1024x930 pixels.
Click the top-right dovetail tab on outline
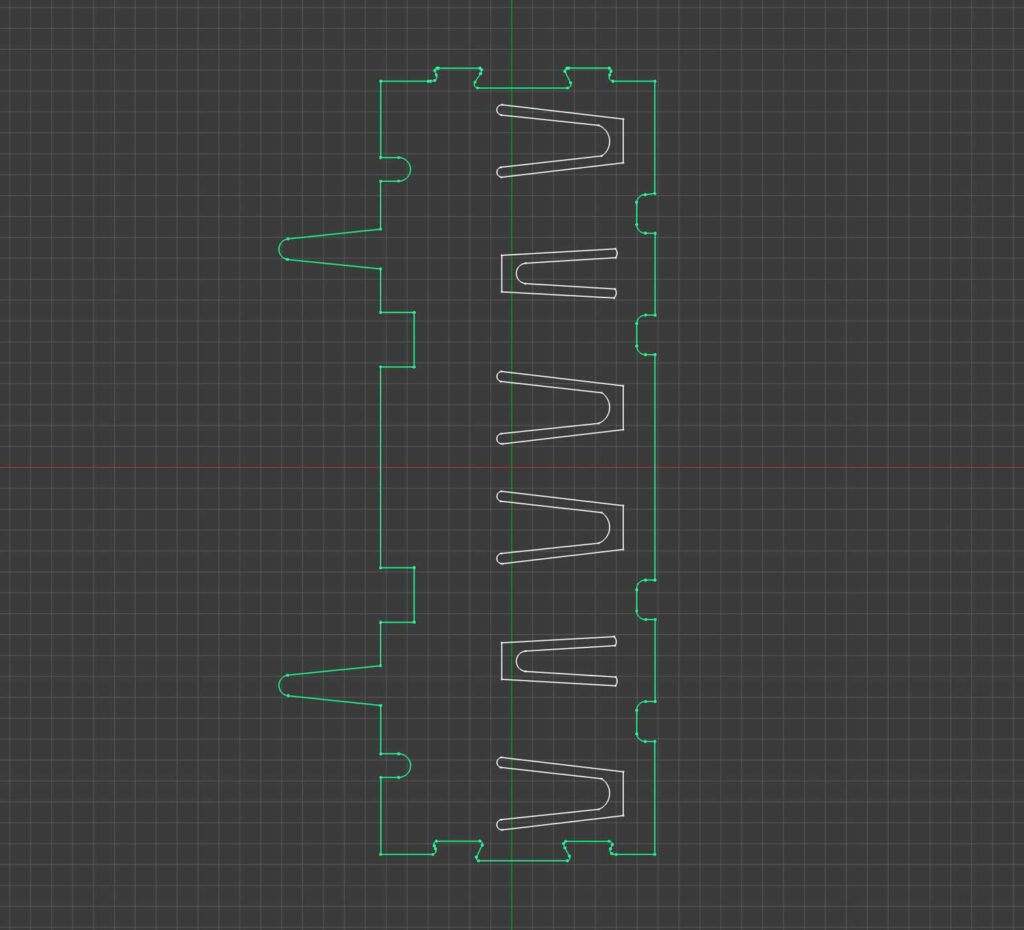[588, 69]
